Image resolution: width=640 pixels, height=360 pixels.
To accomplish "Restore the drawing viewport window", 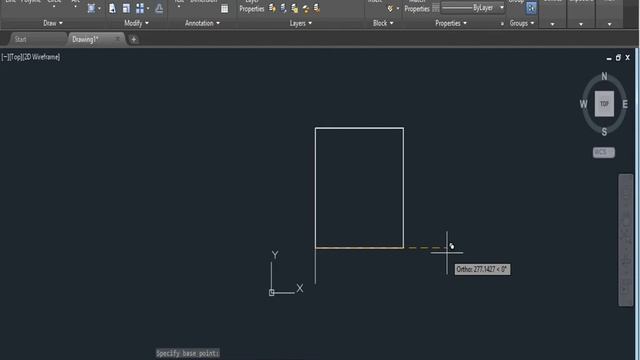I will [x=618, y=58].
